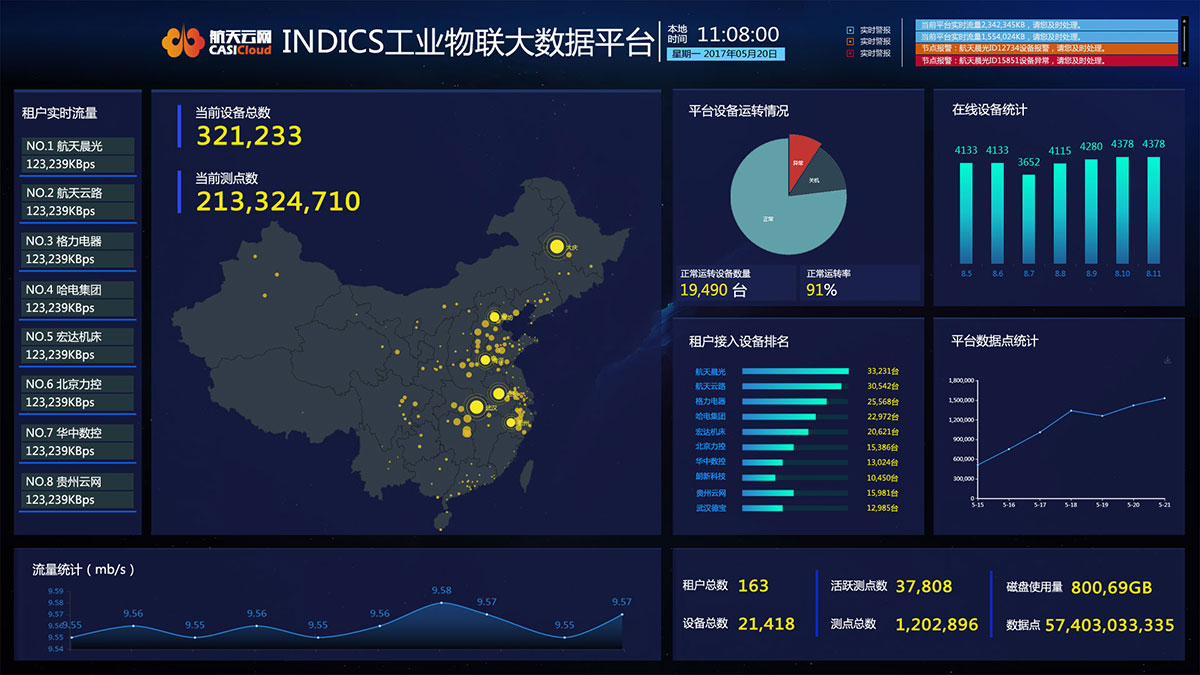
Task: Click the 租户总数 value 163
Action: [753, 586]
